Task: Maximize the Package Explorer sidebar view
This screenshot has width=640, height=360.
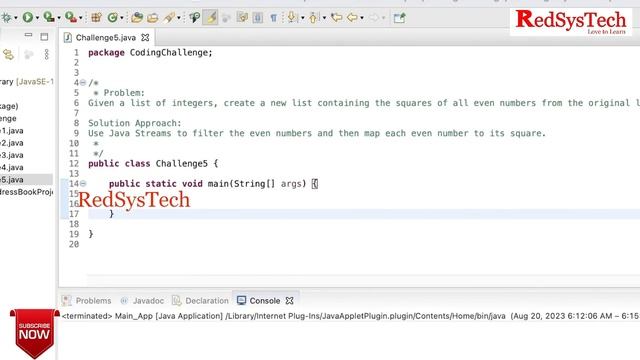Action: coord(44,37)
